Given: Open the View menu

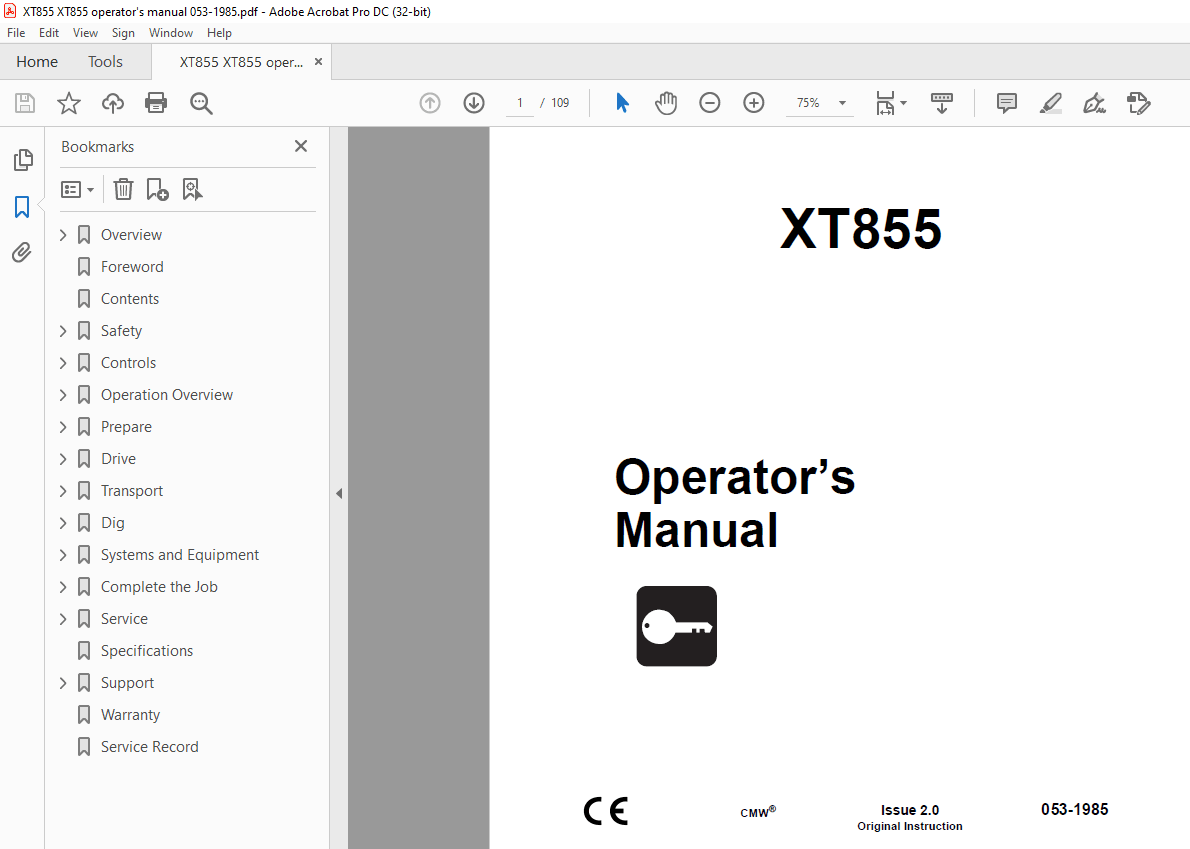Looking at the screenshot, I should click(85, 32).
